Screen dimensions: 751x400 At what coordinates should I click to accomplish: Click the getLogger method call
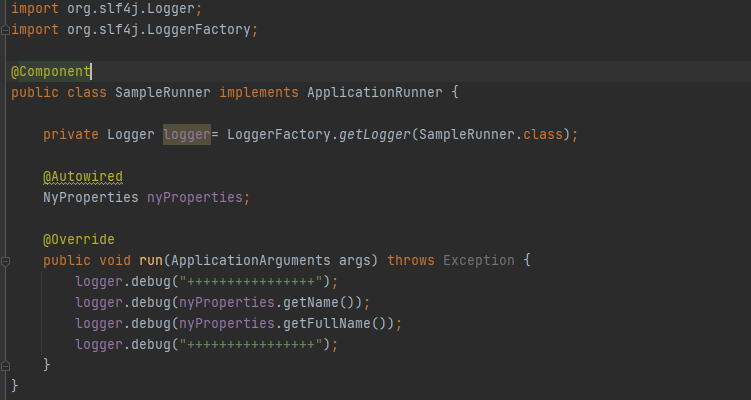(375, 135)
